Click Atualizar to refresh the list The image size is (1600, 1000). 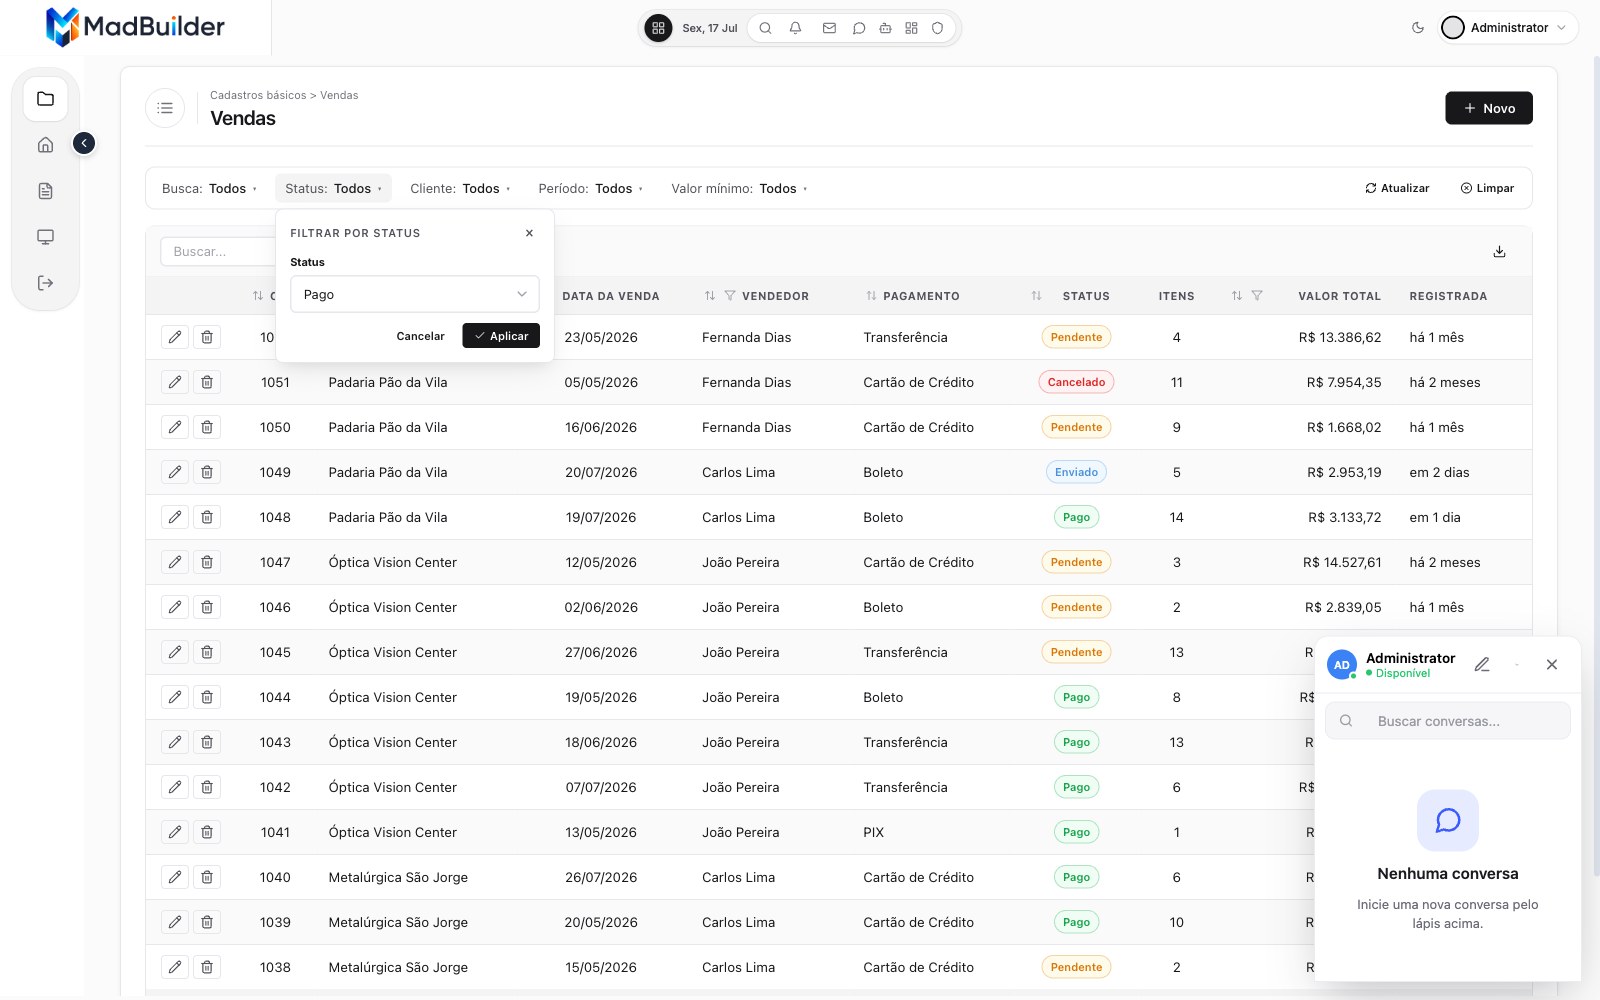1397,188
